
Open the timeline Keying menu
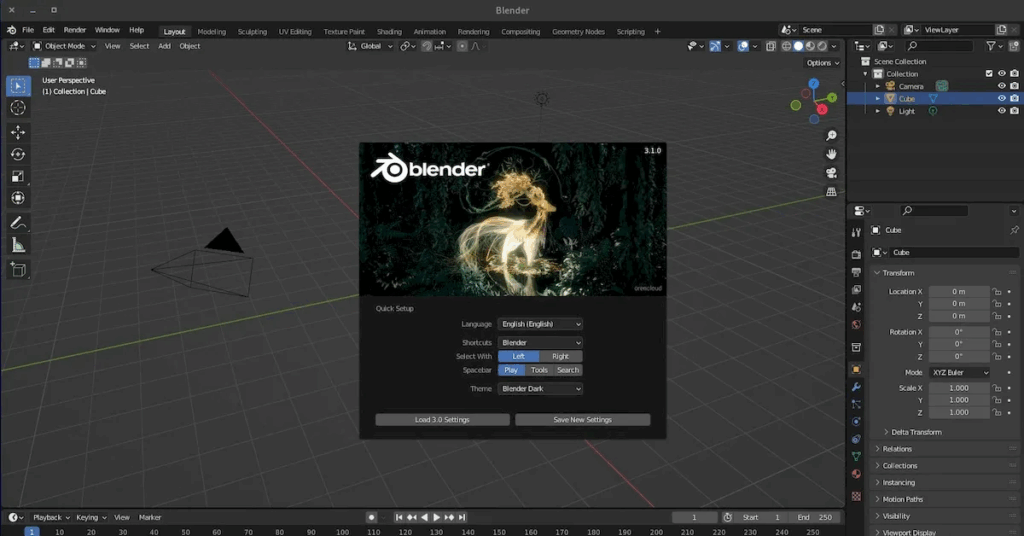pyautogui.click(x=91, y=517)
